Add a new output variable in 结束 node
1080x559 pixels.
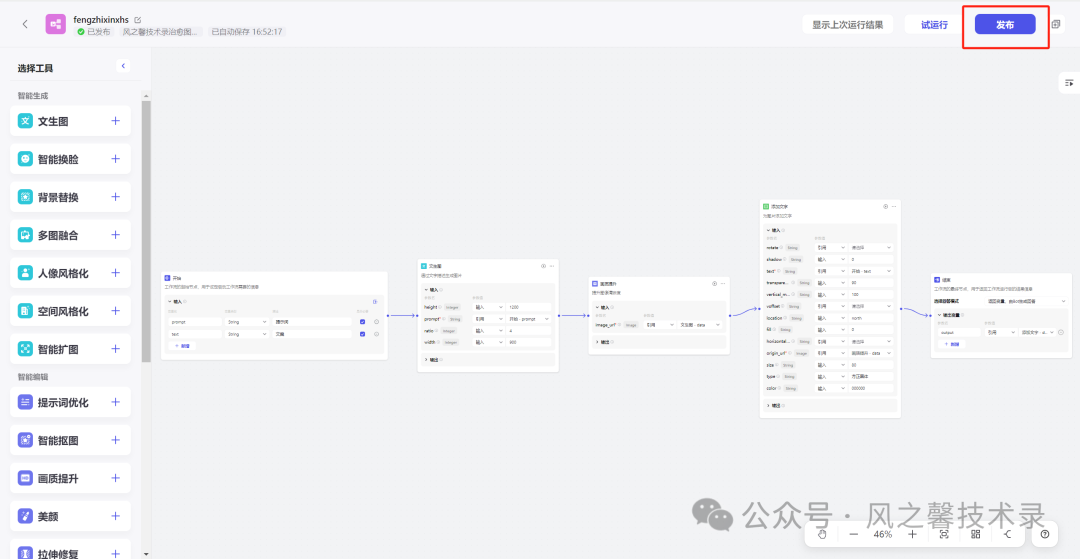click(x=953, y=344)
